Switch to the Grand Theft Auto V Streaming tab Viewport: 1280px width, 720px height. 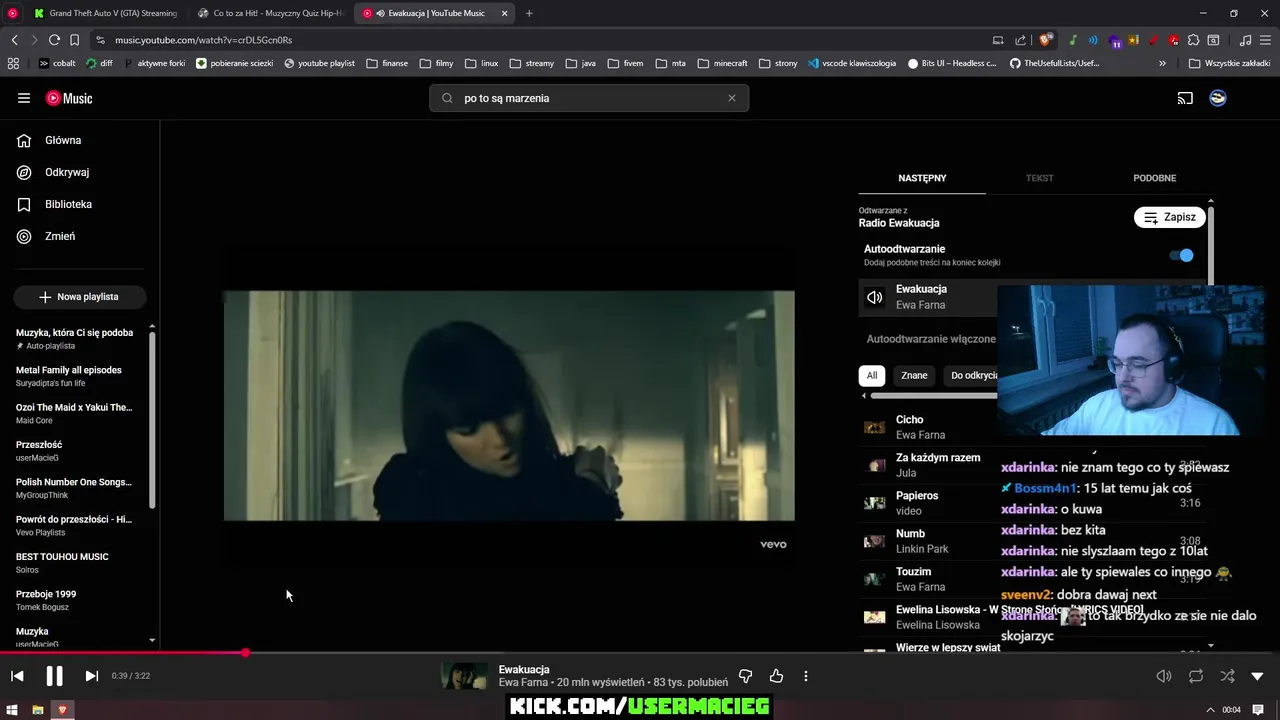105,13
